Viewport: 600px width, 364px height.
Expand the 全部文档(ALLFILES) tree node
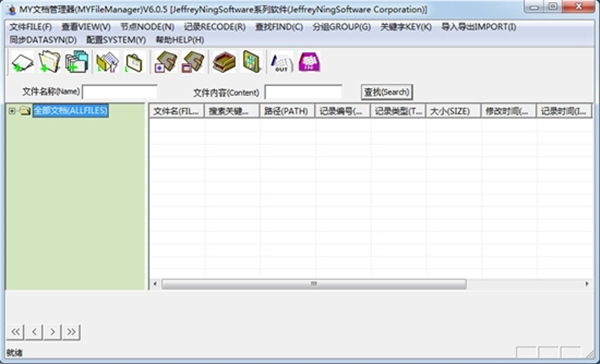(x=12, y=111)
